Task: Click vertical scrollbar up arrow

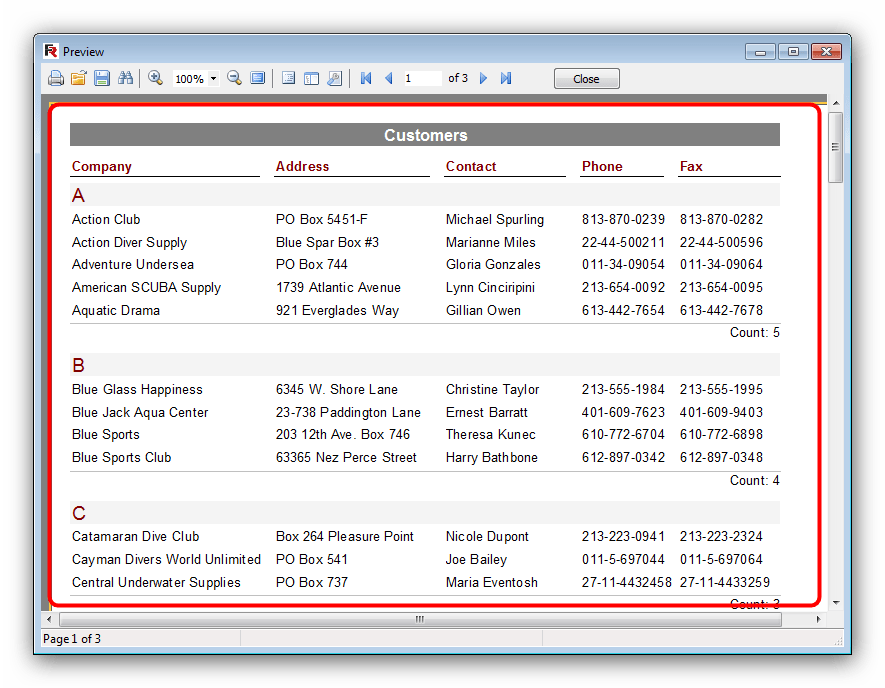Action: pyautogui.click(x=836, y=103)
